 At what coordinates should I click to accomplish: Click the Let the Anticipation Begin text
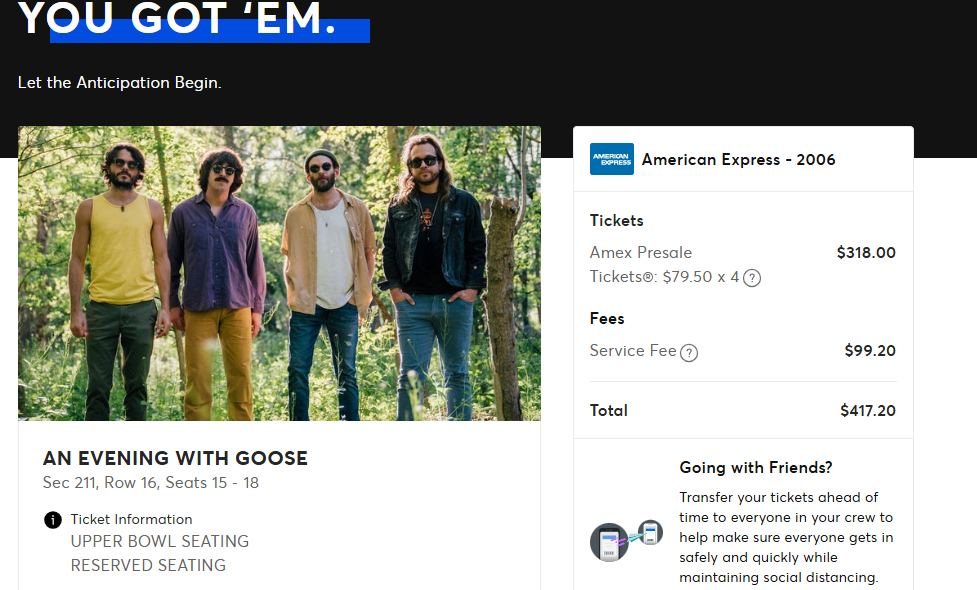pyautogui.click(x=120, y=83)
